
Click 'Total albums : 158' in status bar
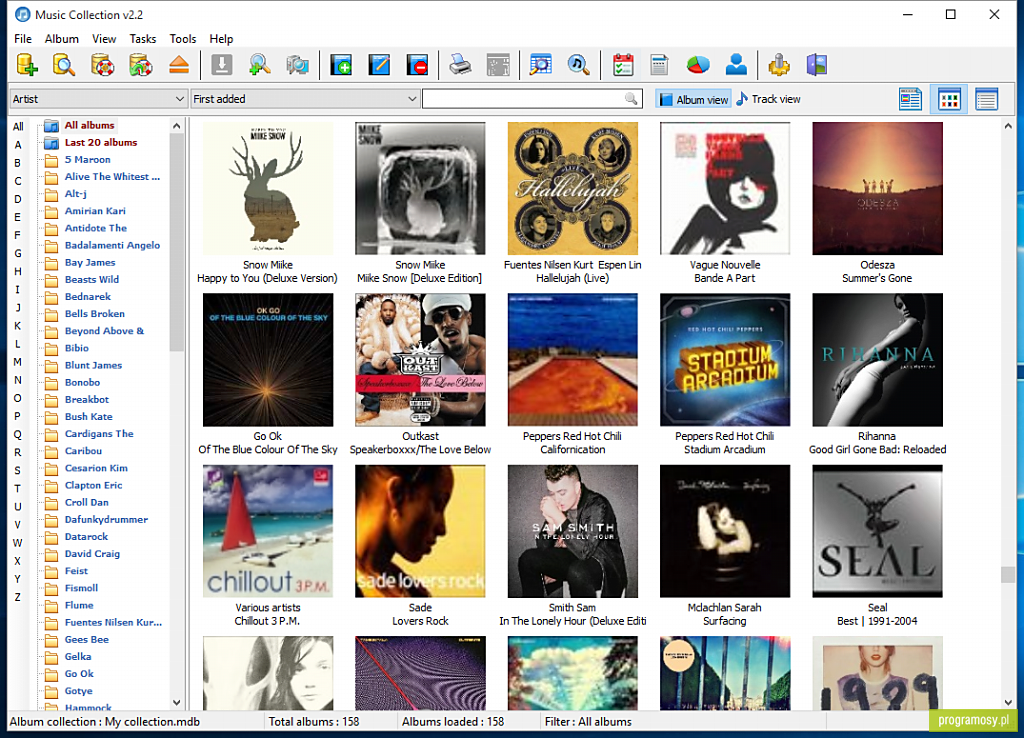tap(313, 722)
